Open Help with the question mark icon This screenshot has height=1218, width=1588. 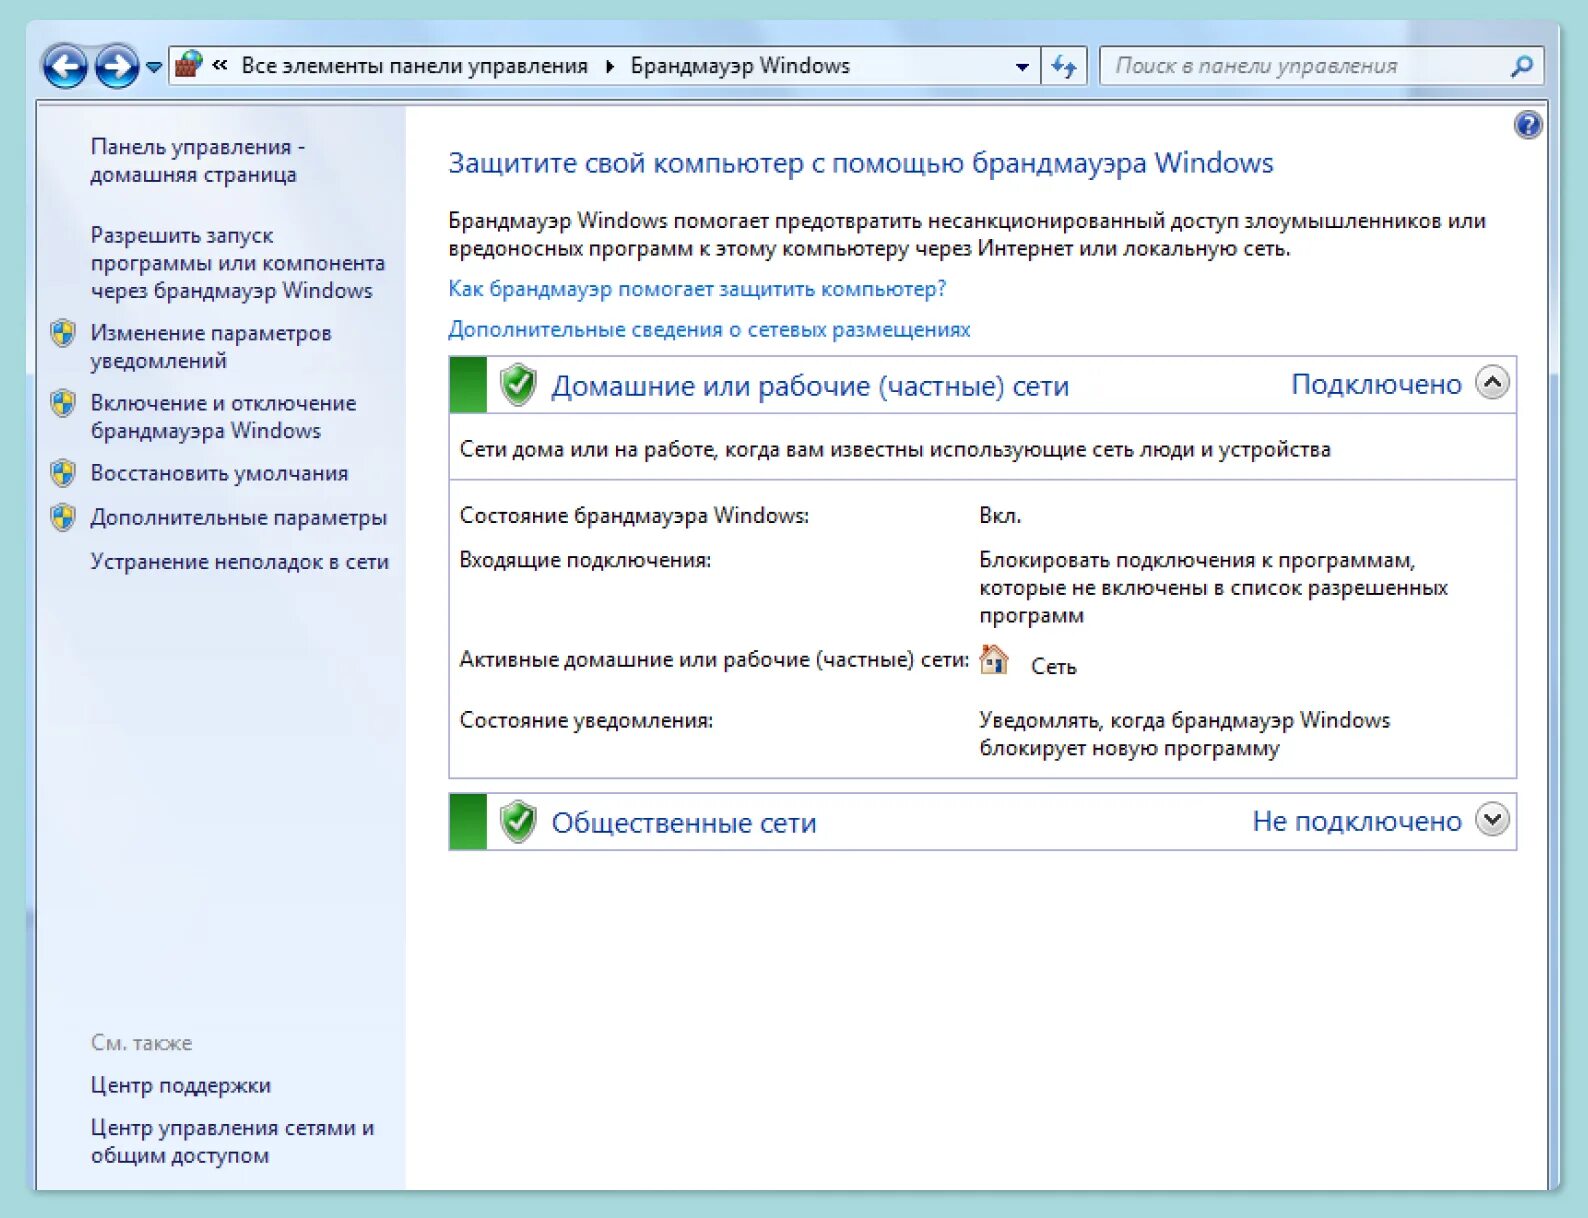tap(1528, 125)
